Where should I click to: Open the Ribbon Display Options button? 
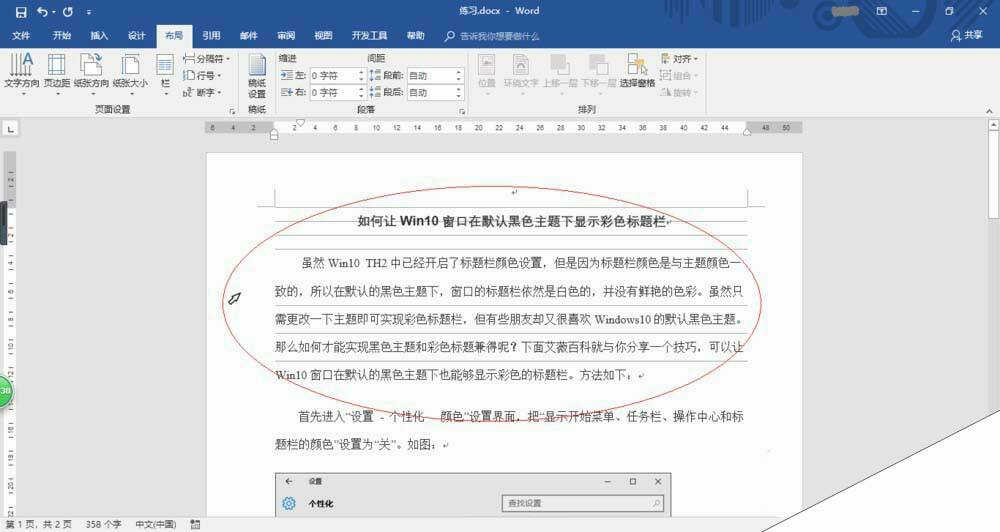(x=882, y=11)
